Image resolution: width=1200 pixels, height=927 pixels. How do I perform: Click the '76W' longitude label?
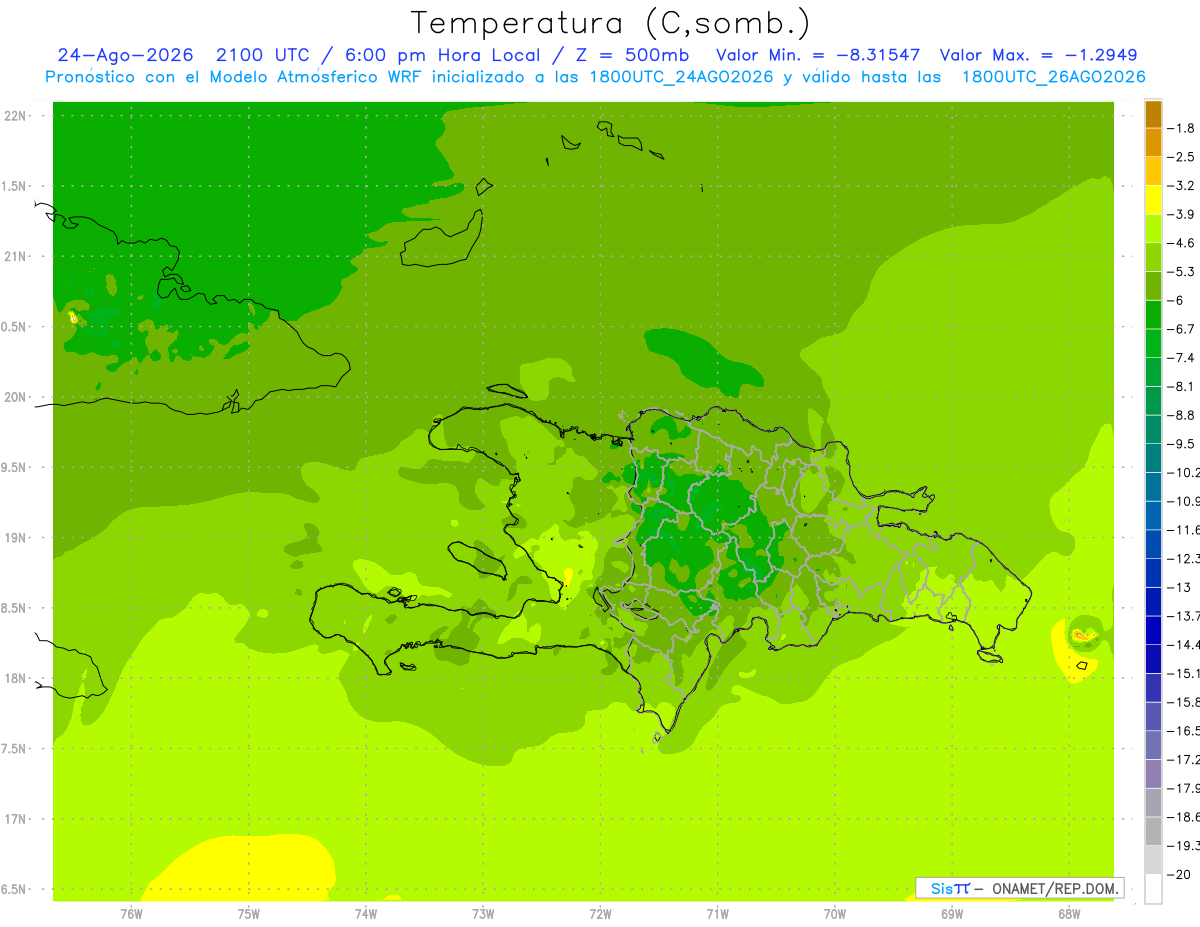click(x=131, y=913)
